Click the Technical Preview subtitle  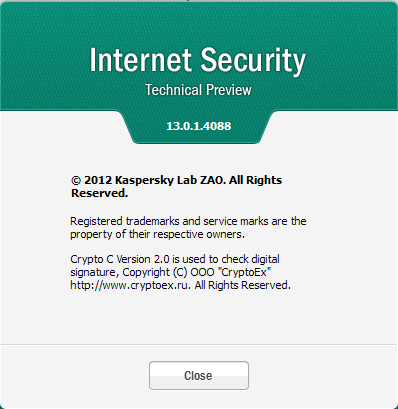tap(198, 90)
